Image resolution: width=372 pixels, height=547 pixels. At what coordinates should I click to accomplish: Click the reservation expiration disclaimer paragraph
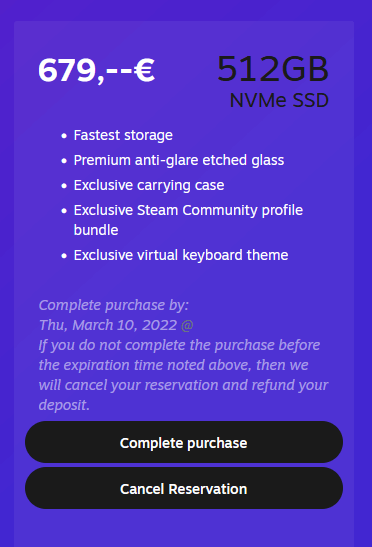point(184,375)
